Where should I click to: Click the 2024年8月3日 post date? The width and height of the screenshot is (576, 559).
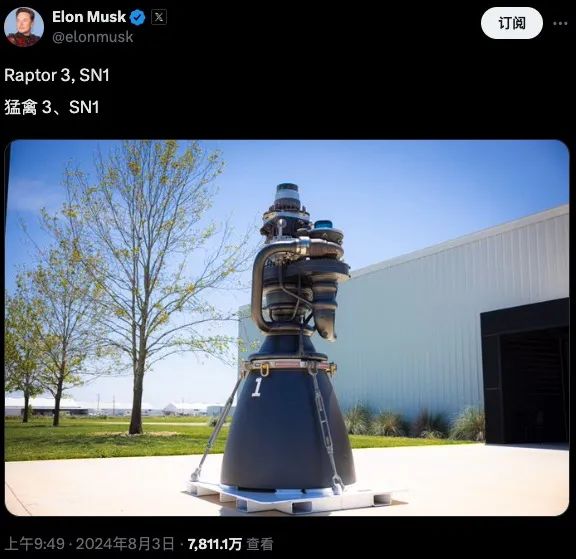point(125,544)
